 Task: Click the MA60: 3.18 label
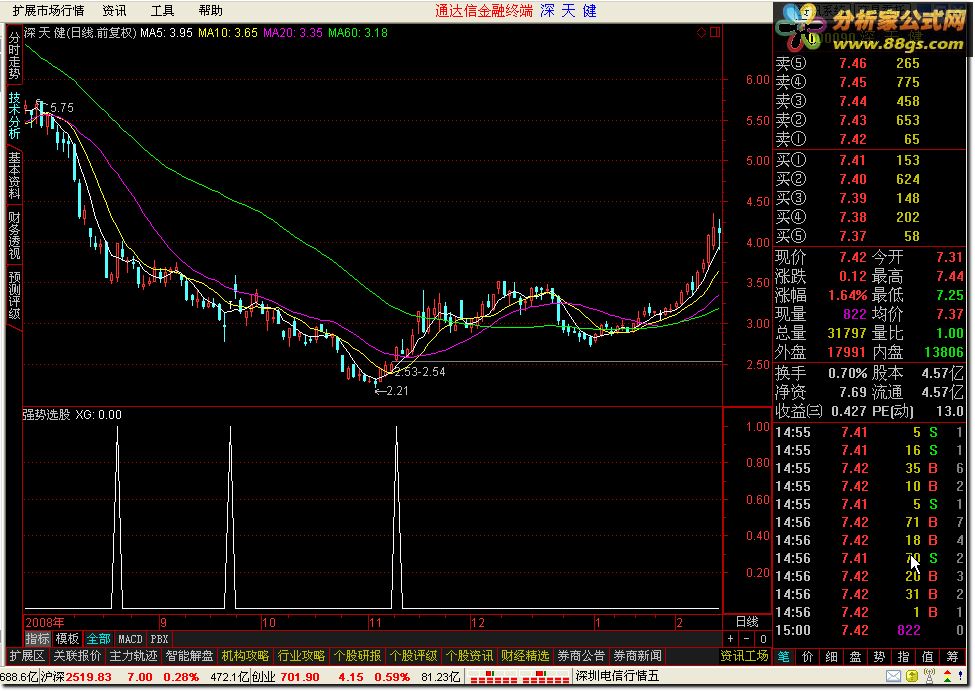click(x=358, y=32)
